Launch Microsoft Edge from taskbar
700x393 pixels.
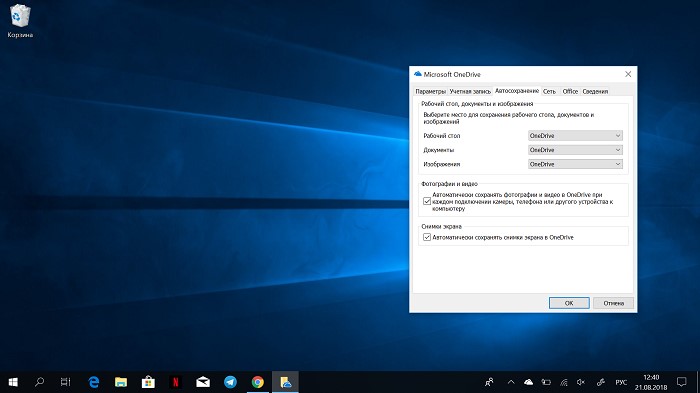[94, 382]
